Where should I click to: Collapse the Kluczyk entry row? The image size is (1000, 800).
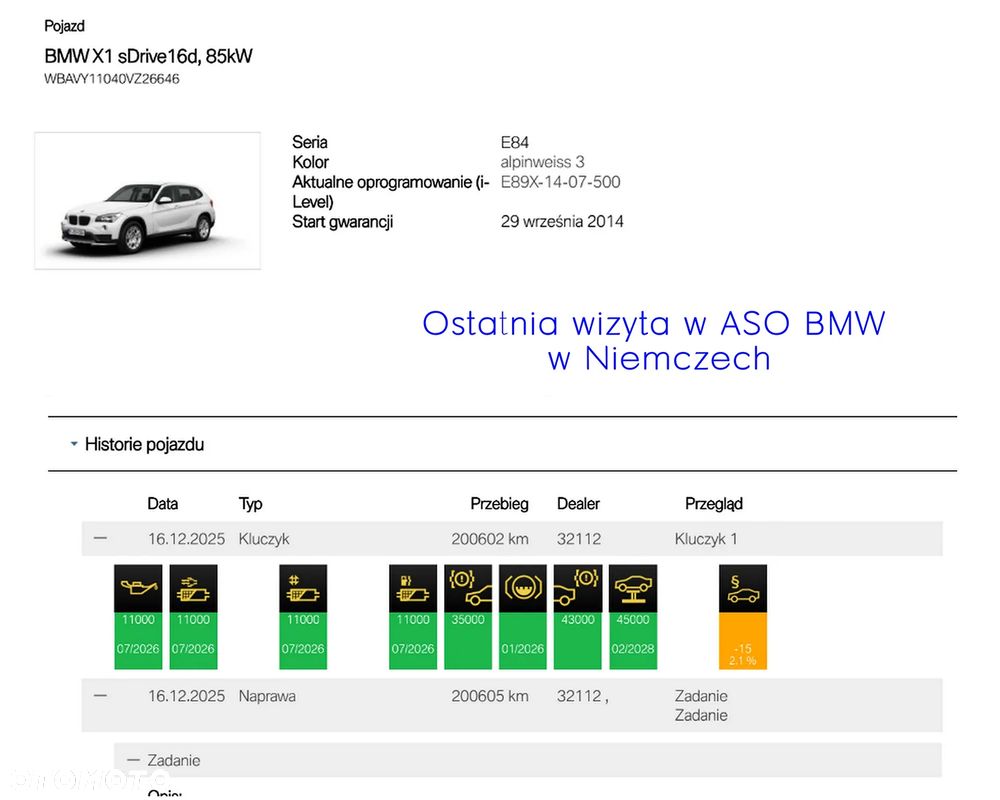100,538
